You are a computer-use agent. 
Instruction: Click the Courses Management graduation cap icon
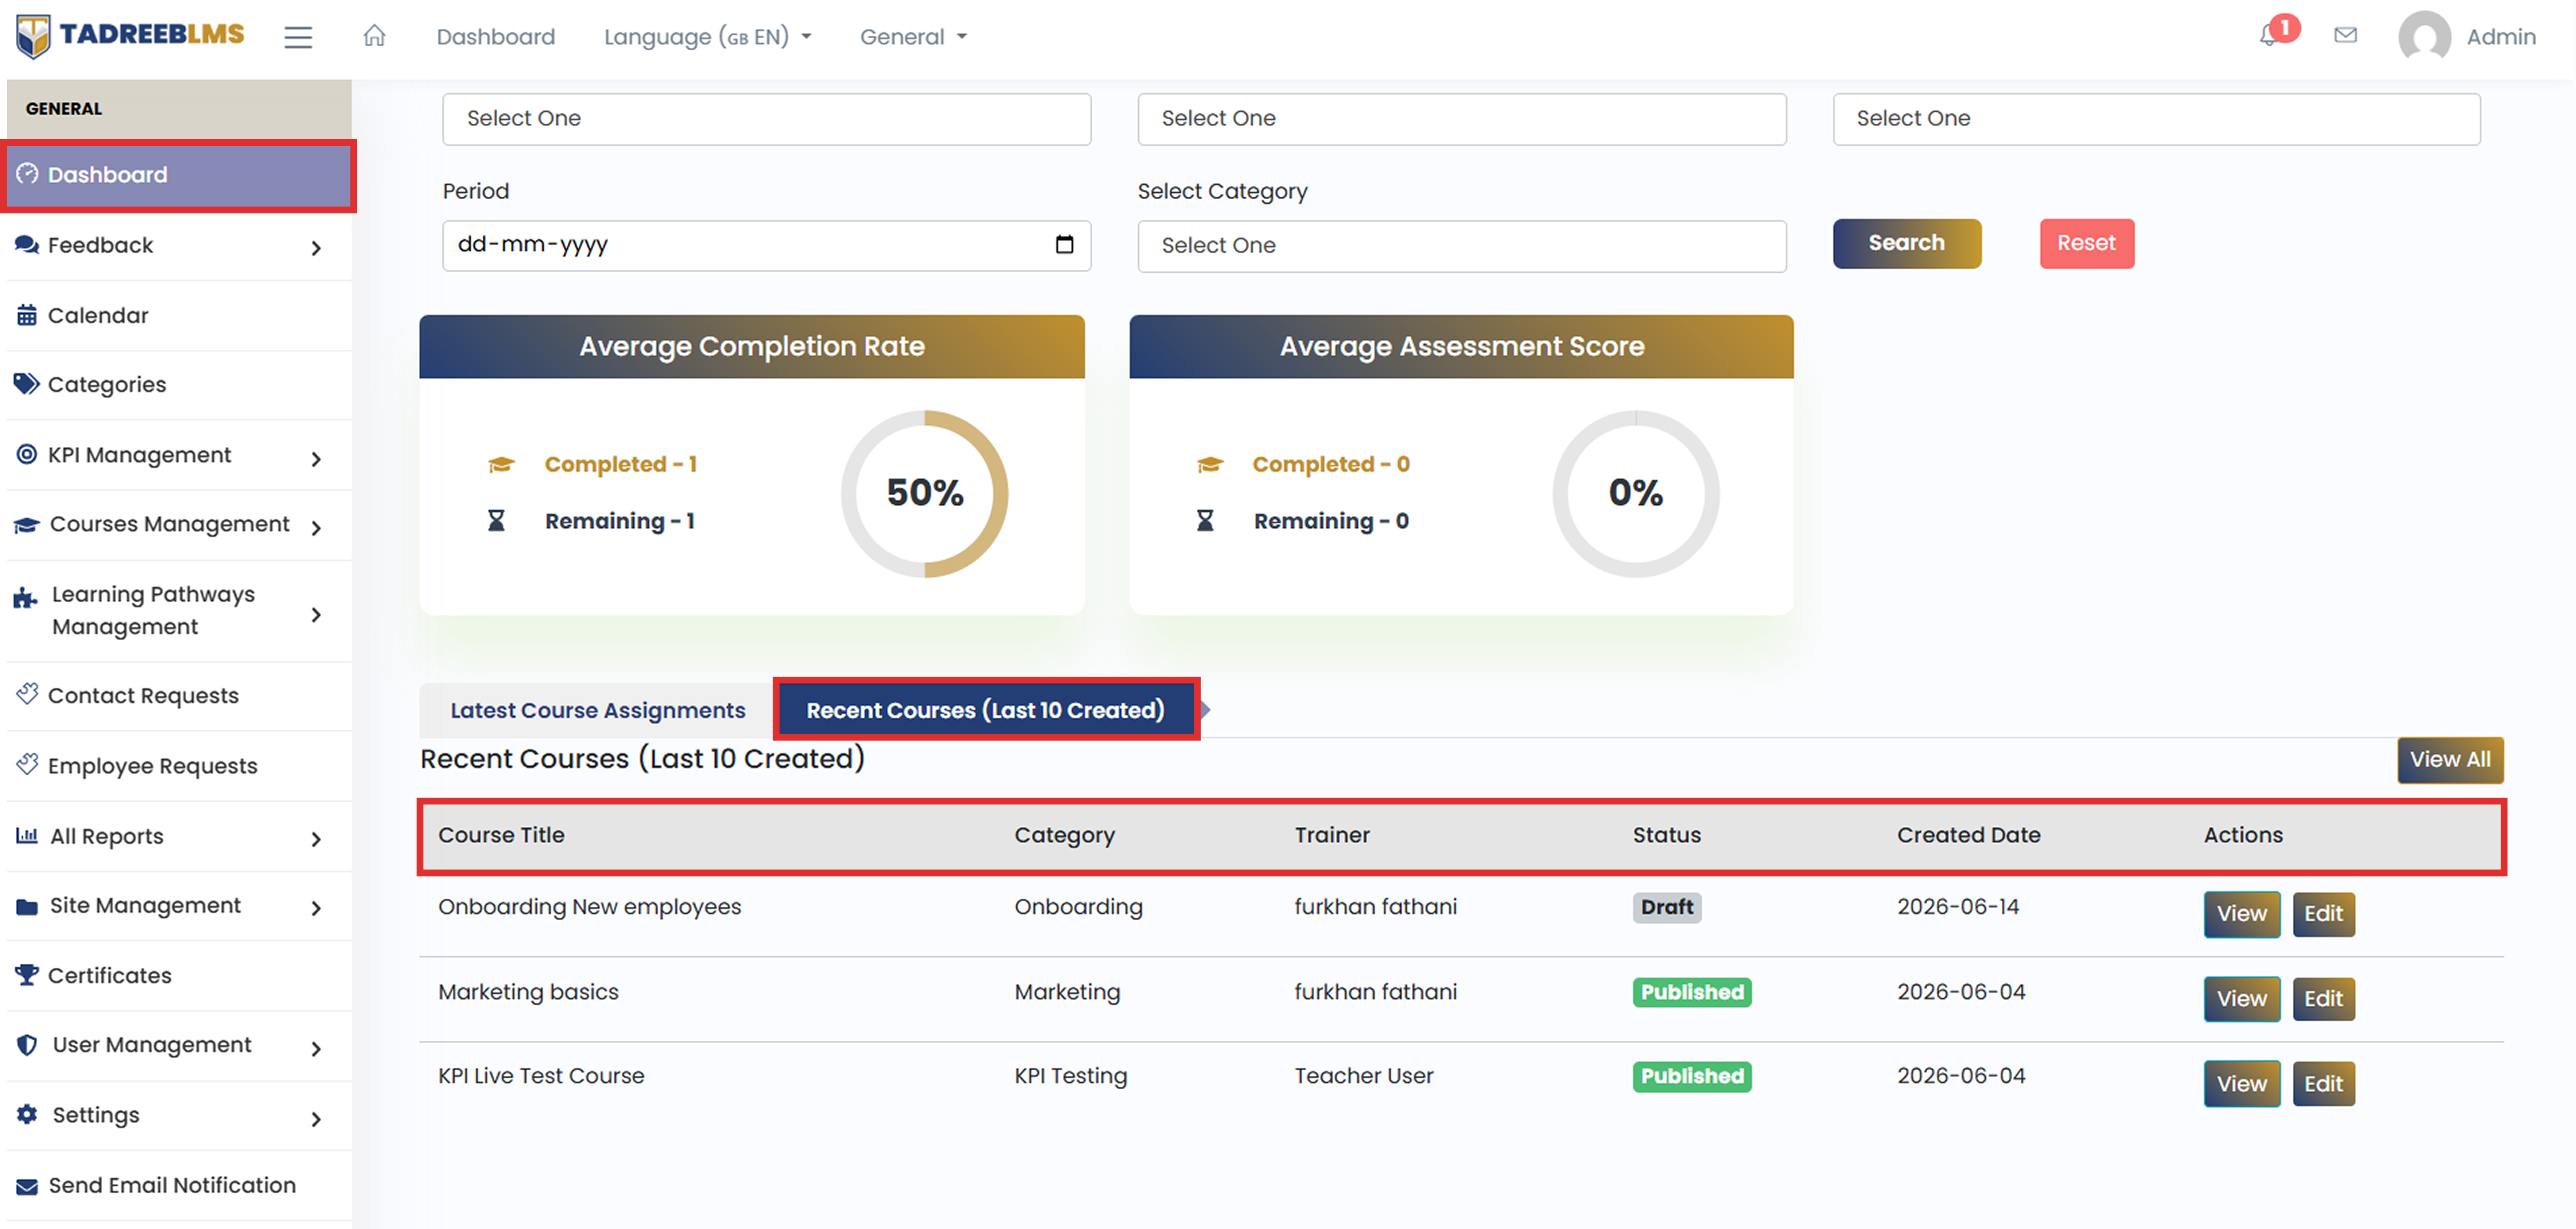[x=27, y=524]
